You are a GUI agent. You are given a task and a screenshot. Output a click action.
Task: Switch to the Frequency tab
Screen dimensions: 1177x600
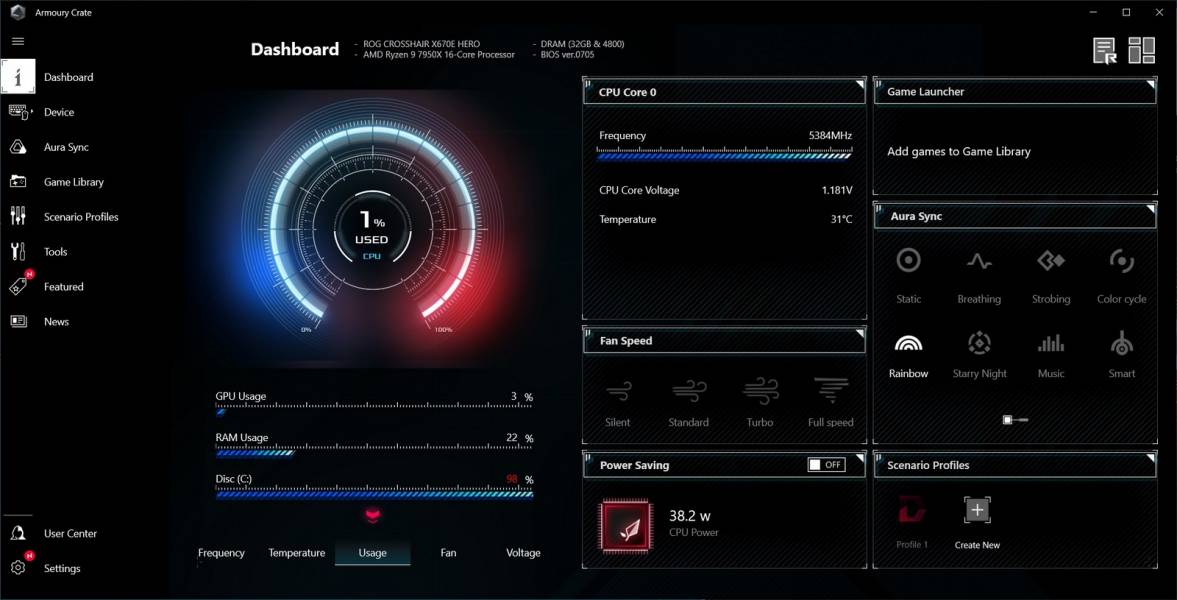pos(221,553)
